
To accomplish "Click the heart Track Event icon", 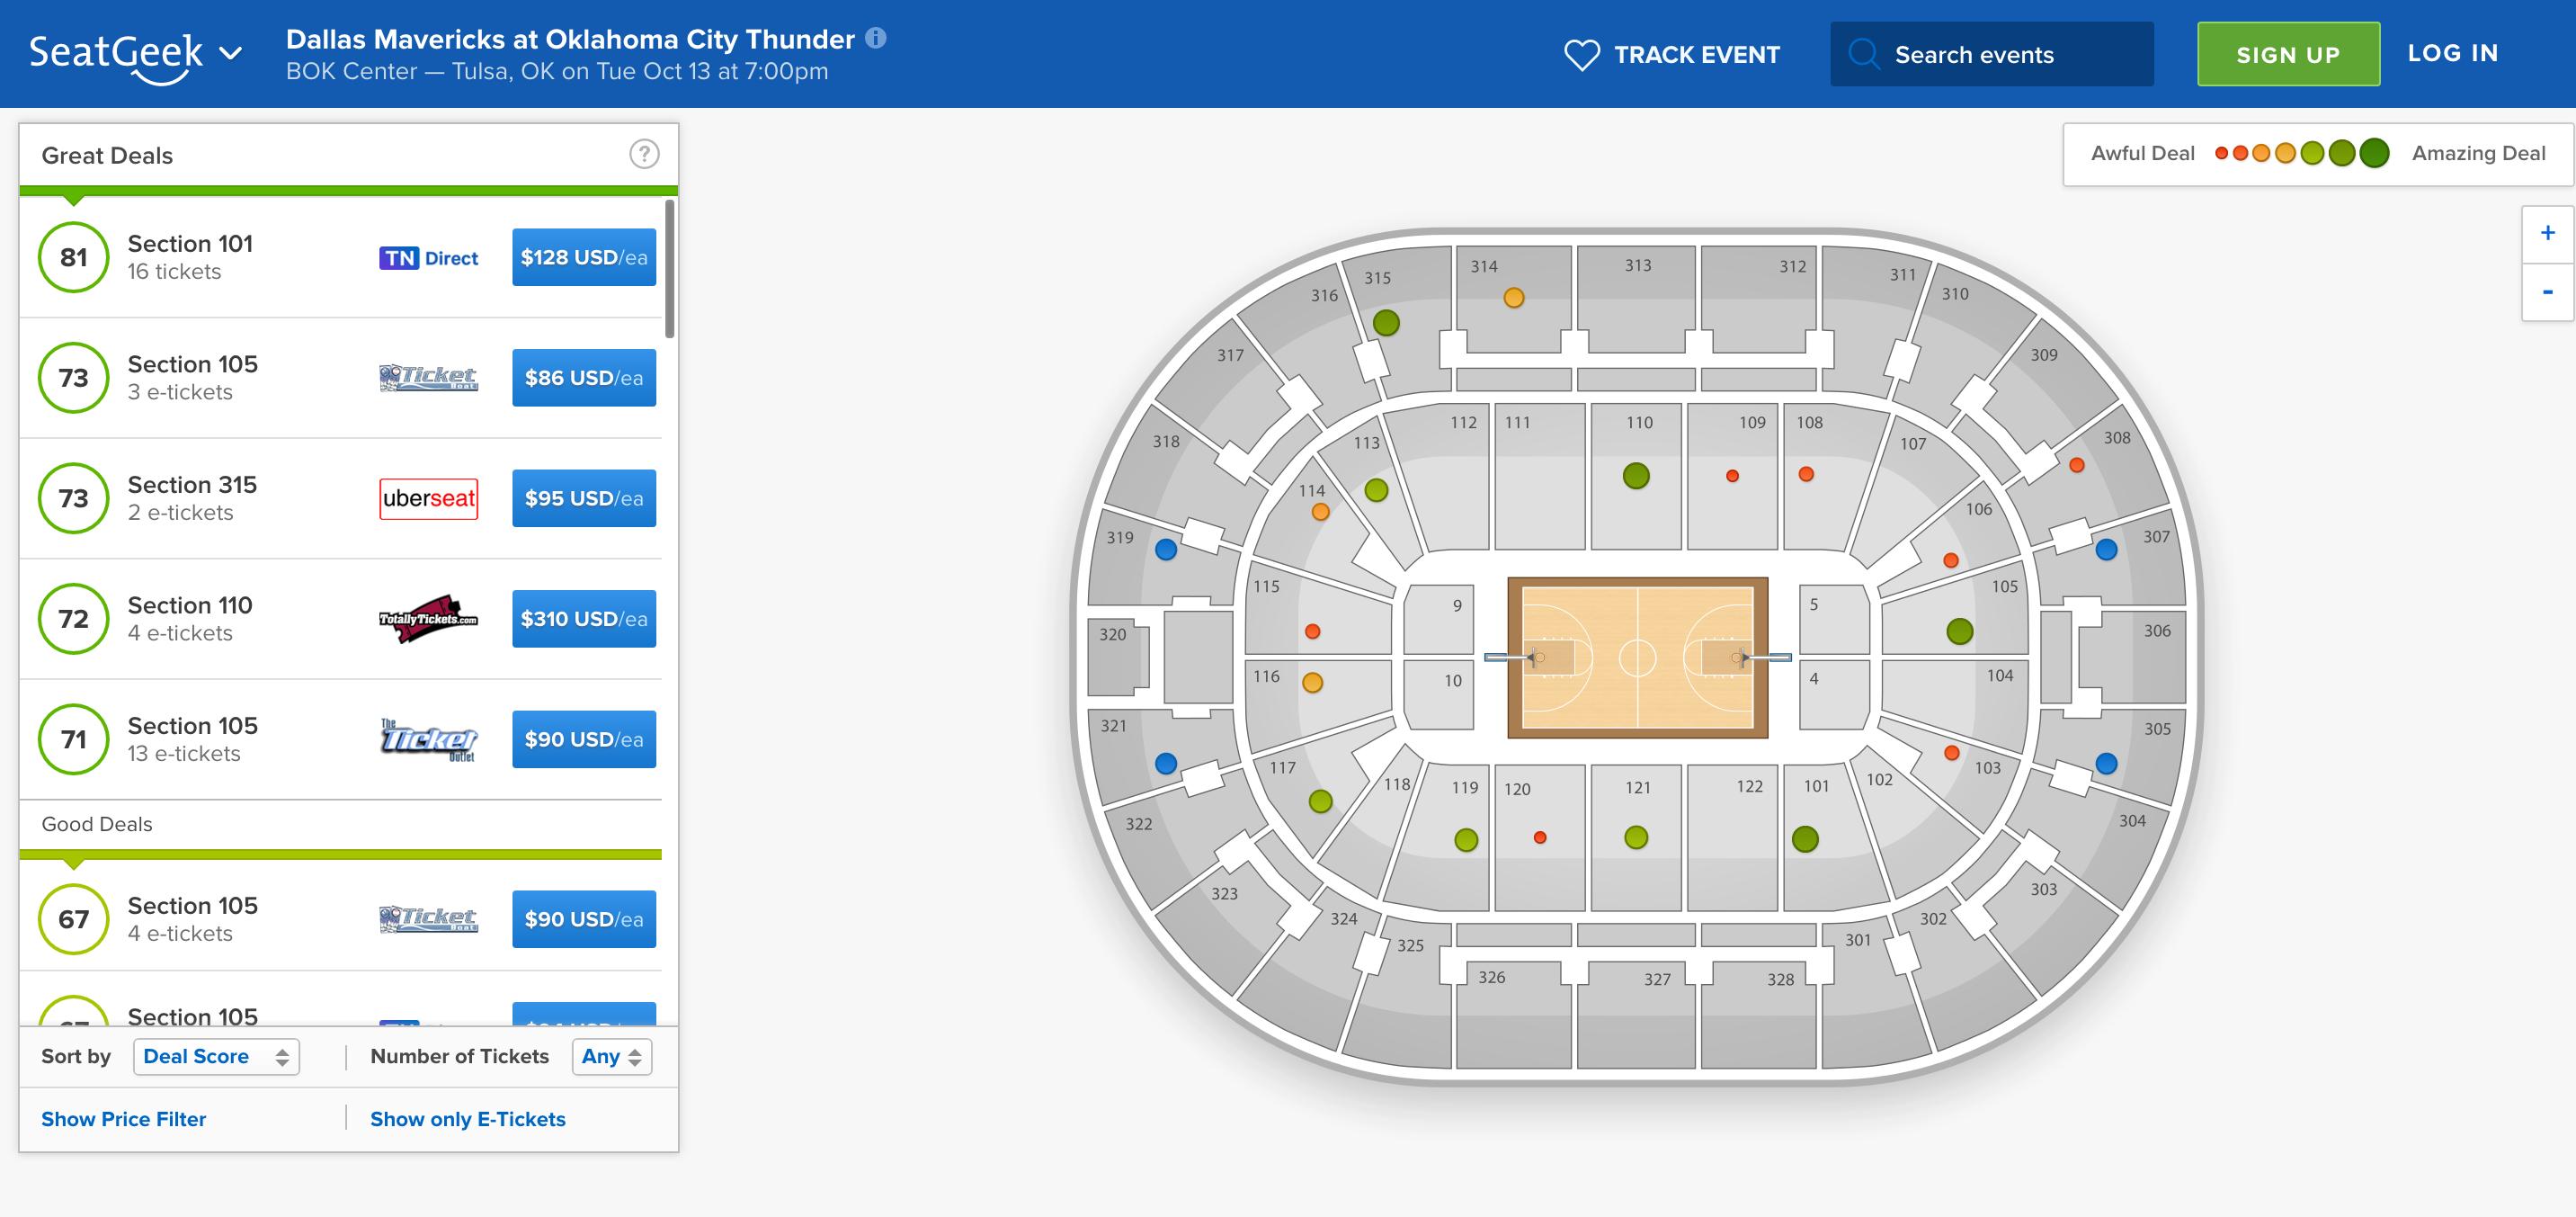I will click(x=1581, y=55).
